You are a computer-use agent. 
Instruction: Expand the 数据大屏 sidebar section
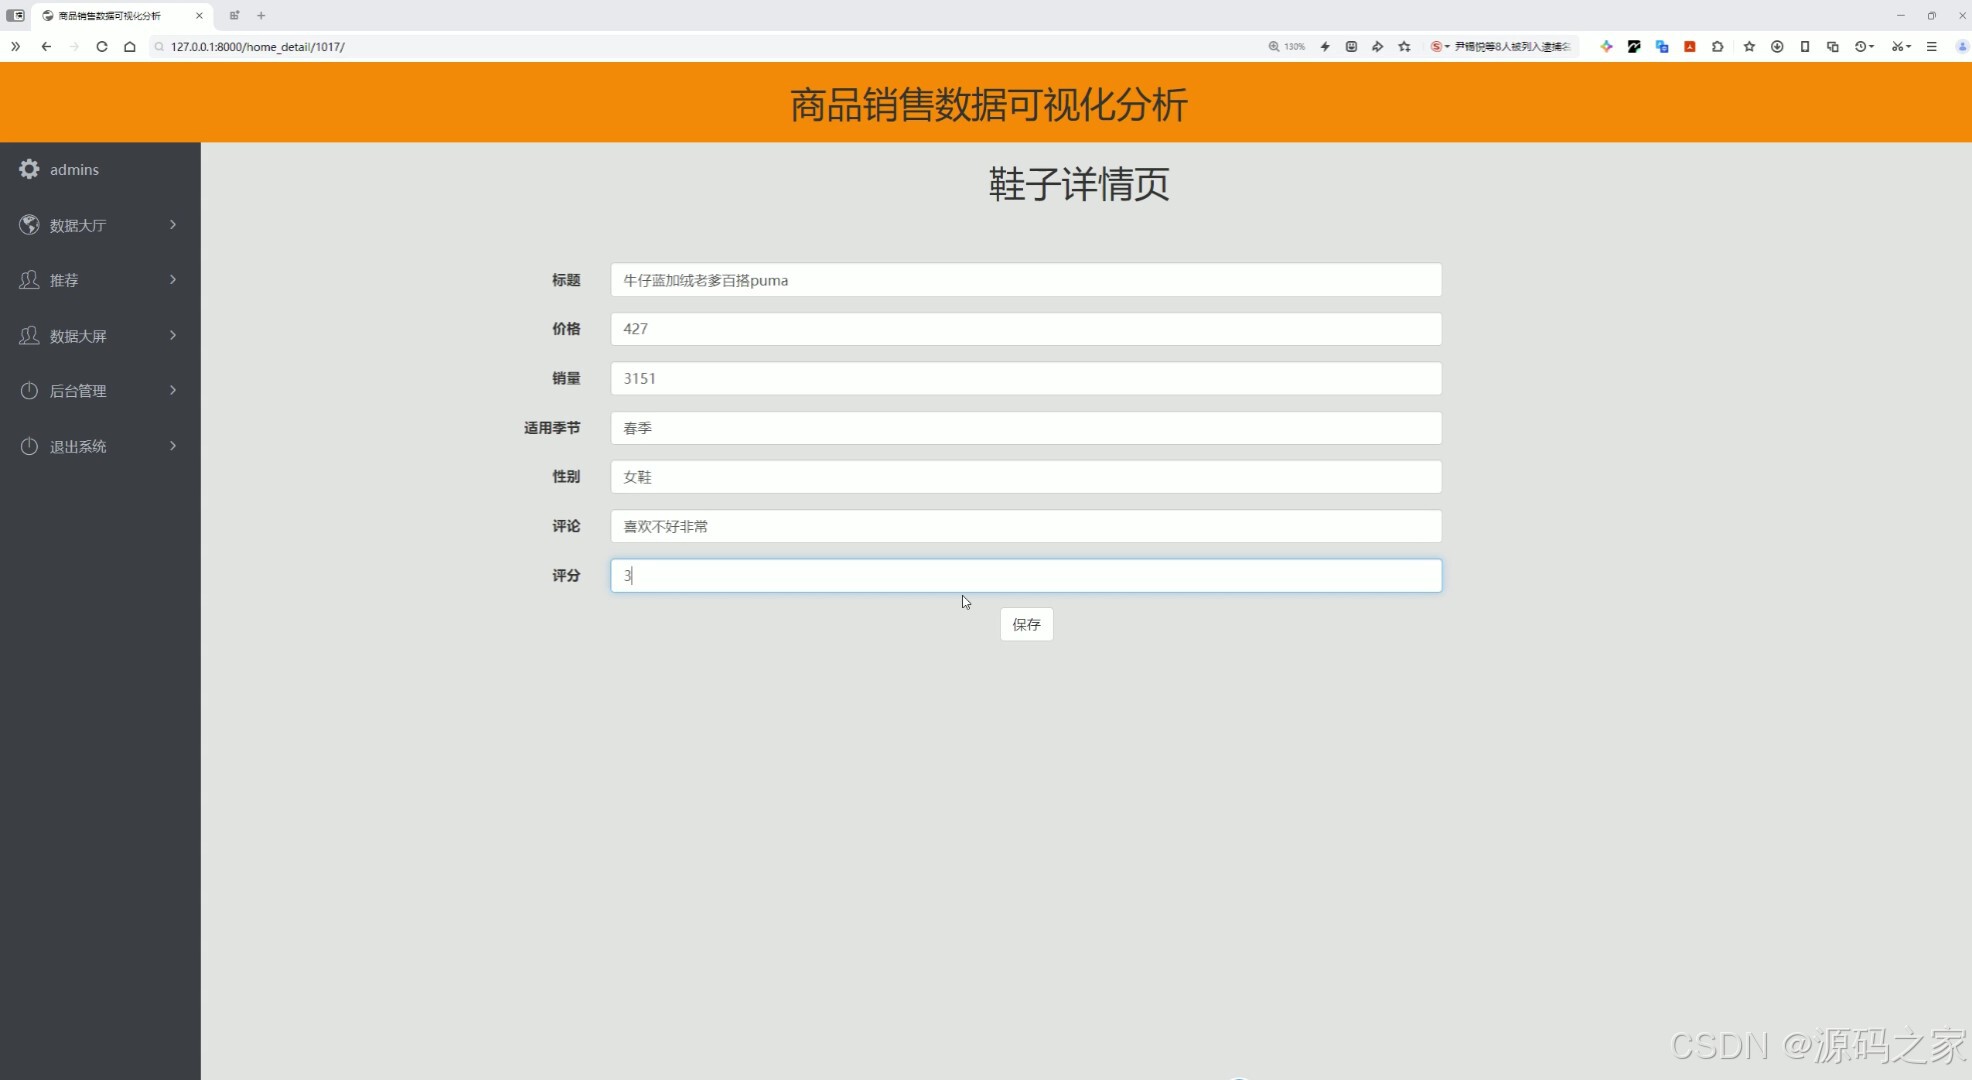pyautogui.click(x=172, y=335)
